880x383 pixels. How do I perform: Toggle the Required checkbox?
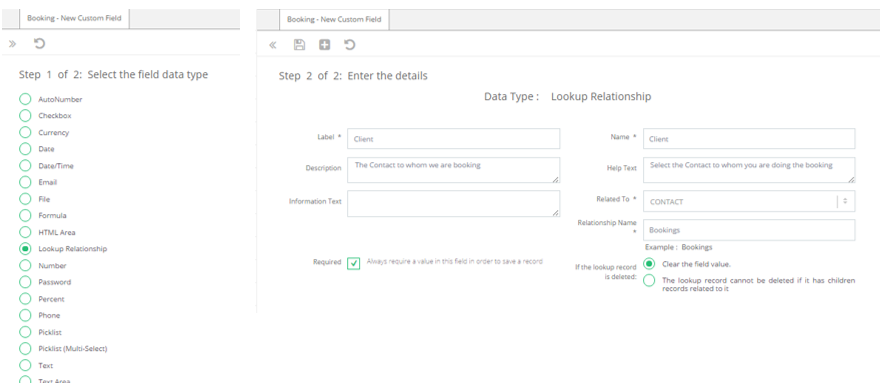click(x=354, y=263)
